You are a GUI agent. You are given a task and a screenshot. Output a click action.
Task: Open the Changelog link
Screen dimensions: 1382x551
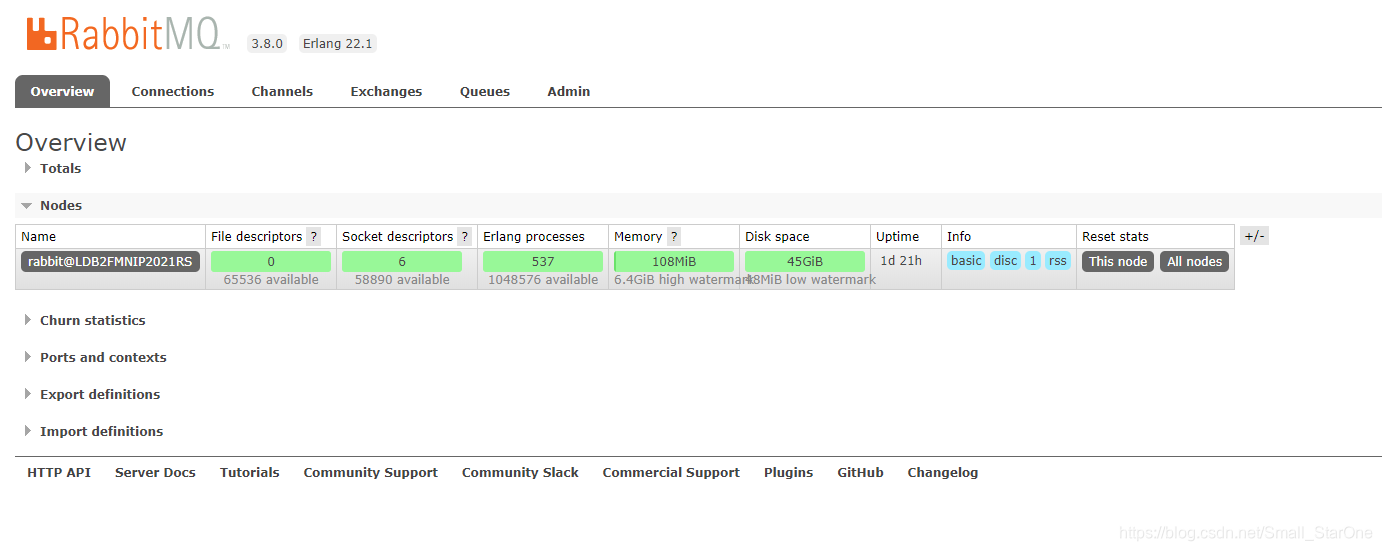click(x=943, y=472)
